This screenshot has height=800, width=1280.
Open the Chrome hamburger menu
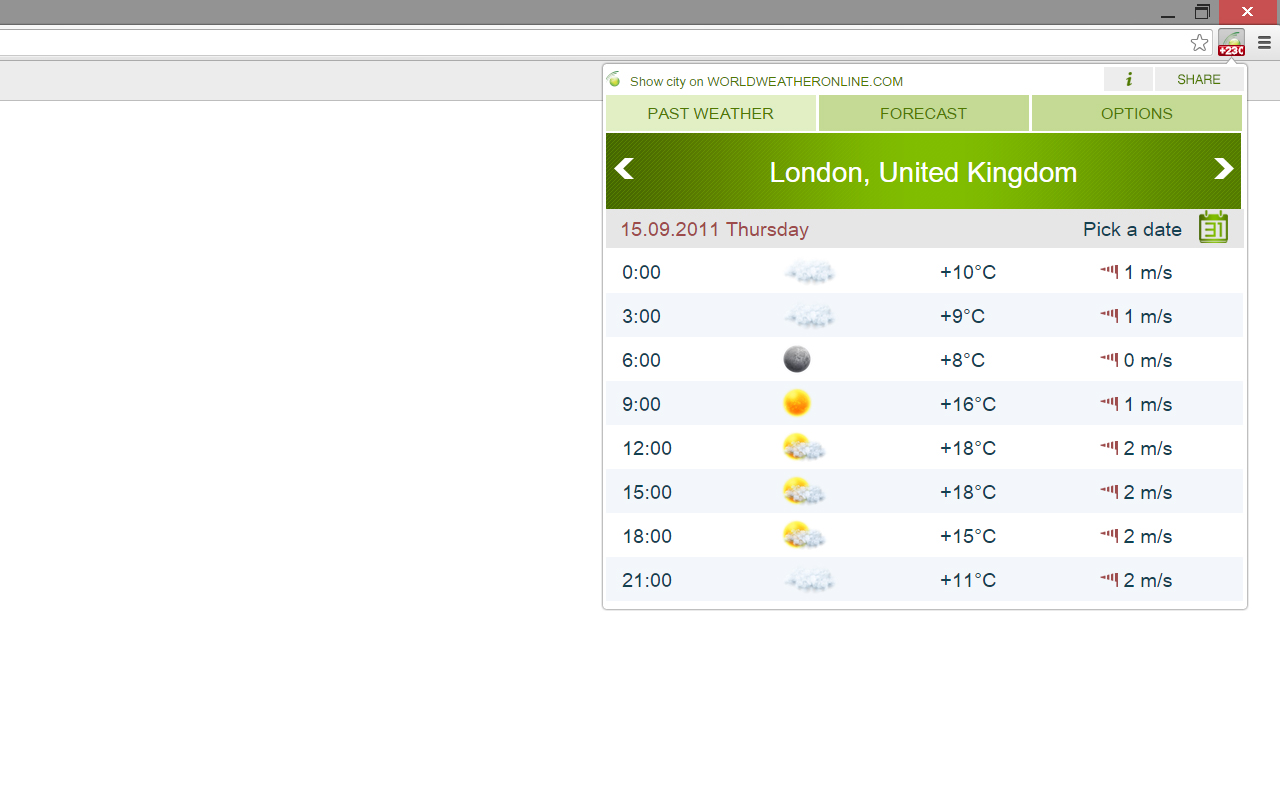(x=1264, y=42)
